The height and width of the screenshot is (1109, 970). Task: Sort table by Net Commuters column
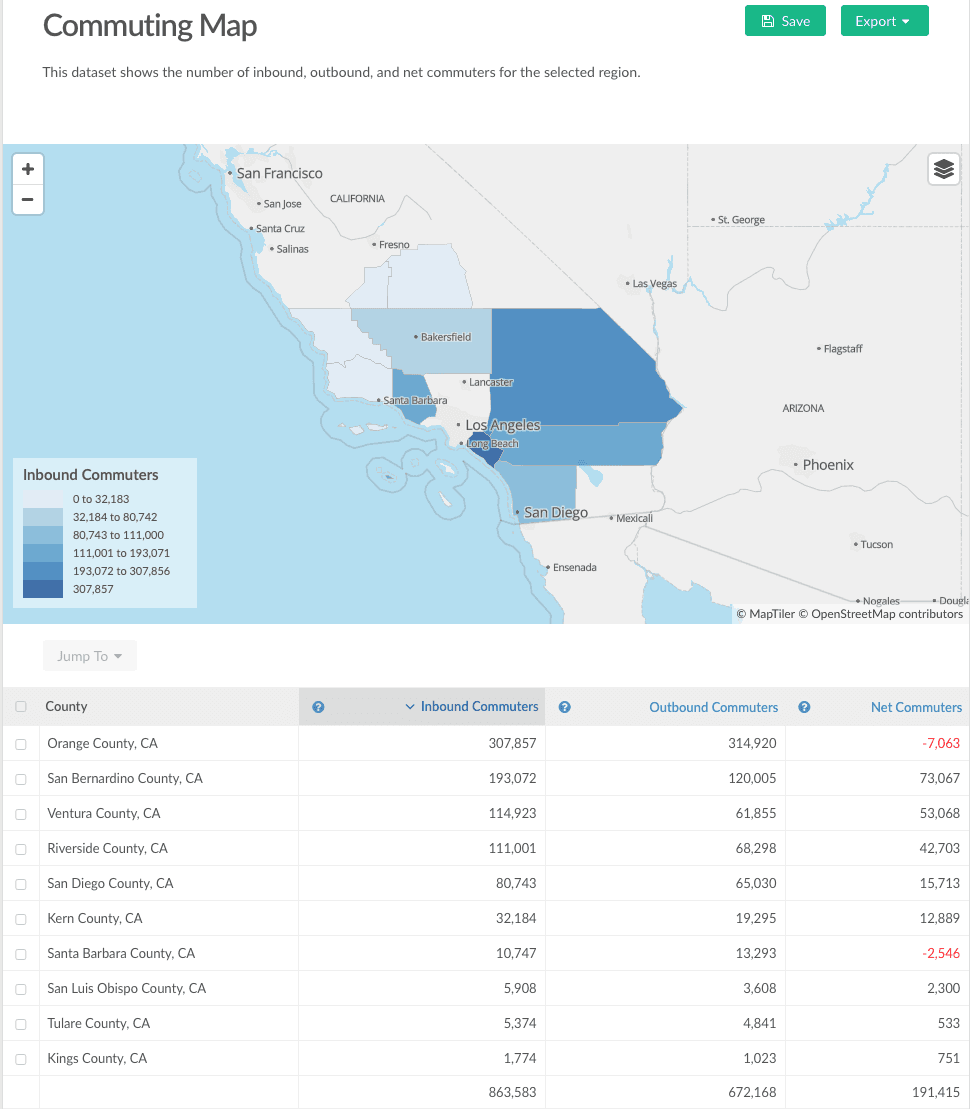(x=916, y=707)
